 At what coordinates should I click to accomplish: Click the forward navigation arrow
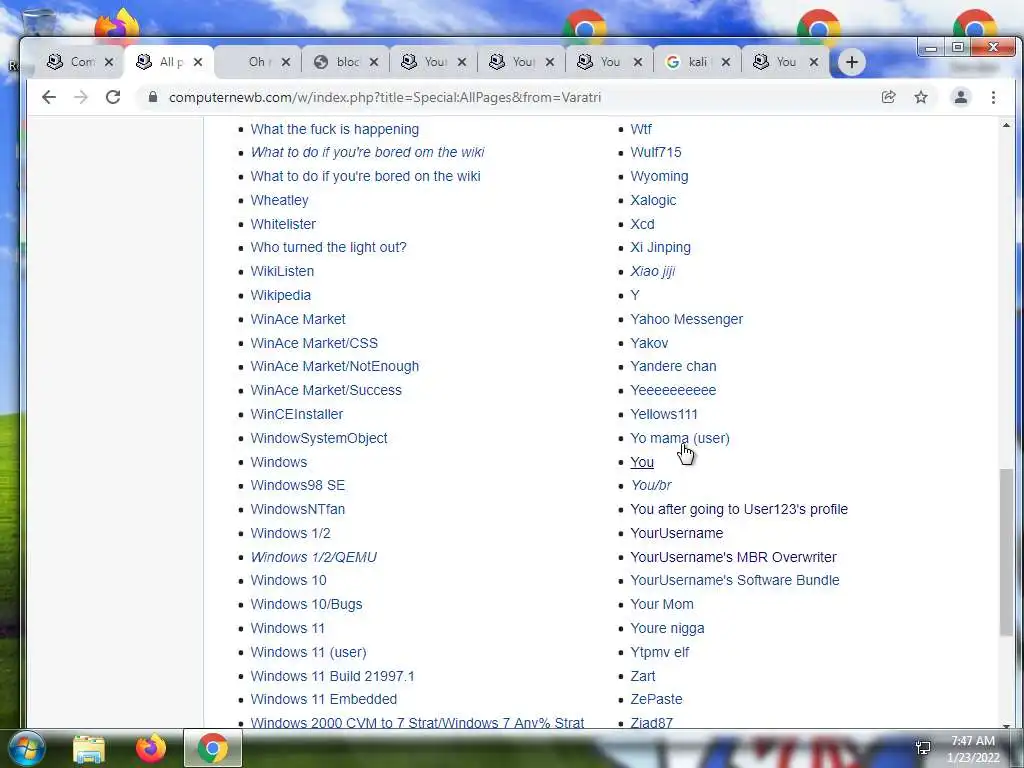coord(81,97)
